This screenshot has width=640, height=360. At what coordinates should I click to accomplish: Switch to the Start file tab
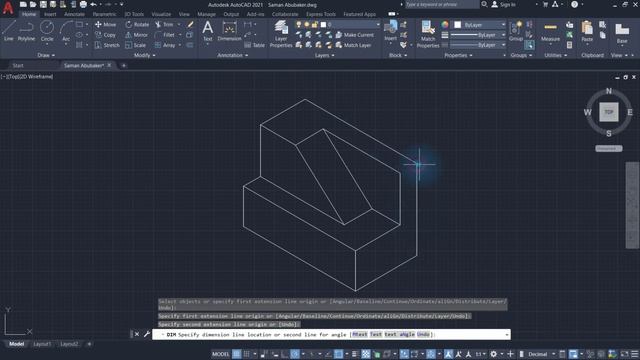(x=18, y=65)
